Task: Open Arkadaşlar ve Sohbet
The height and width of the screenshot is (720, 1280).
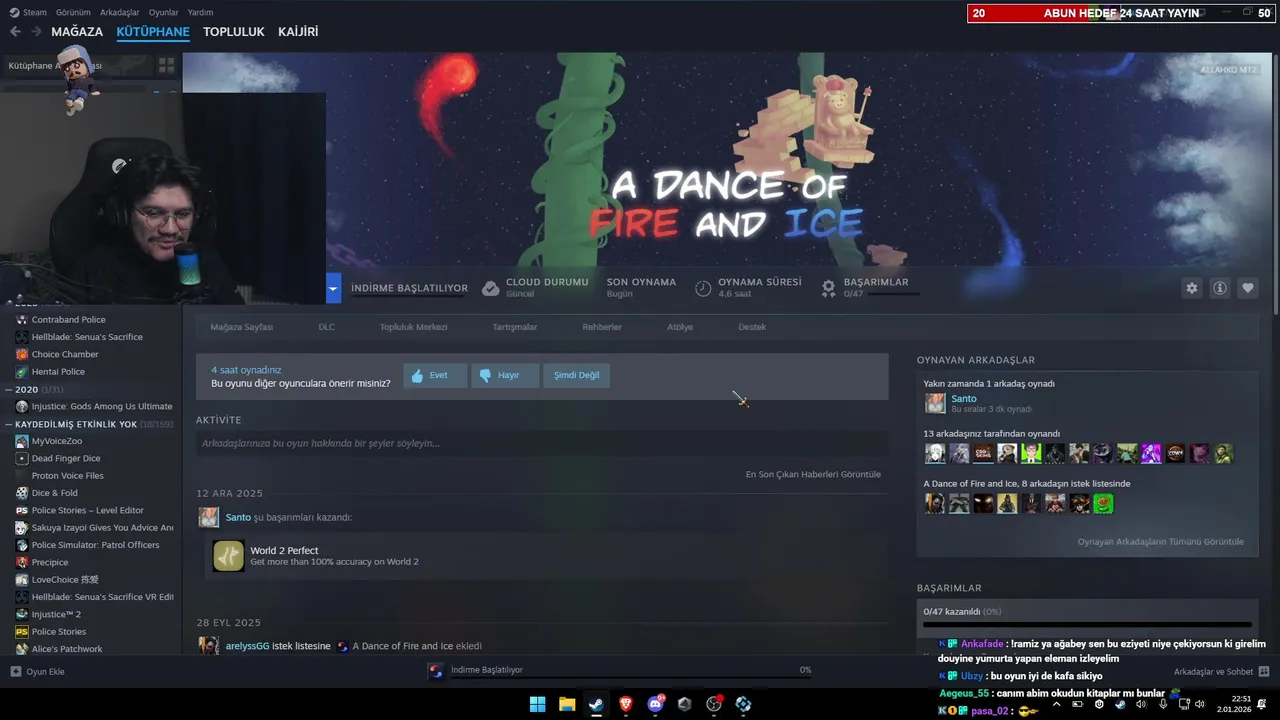Action: pyautogui.click(x=1221, y=671)
